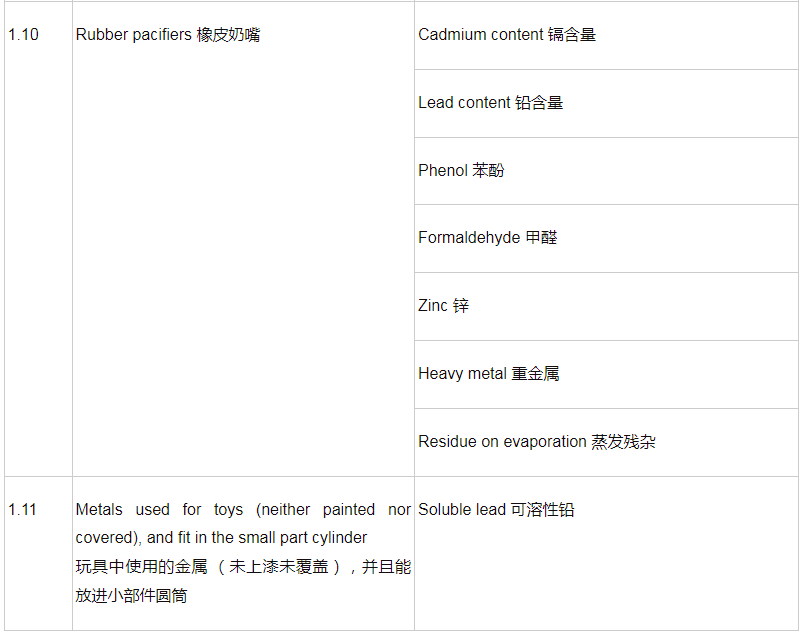Click the Soluble lead cell text
Image resolution: width=802 pixels, height=634 pixels.
[x=462, y=510]
